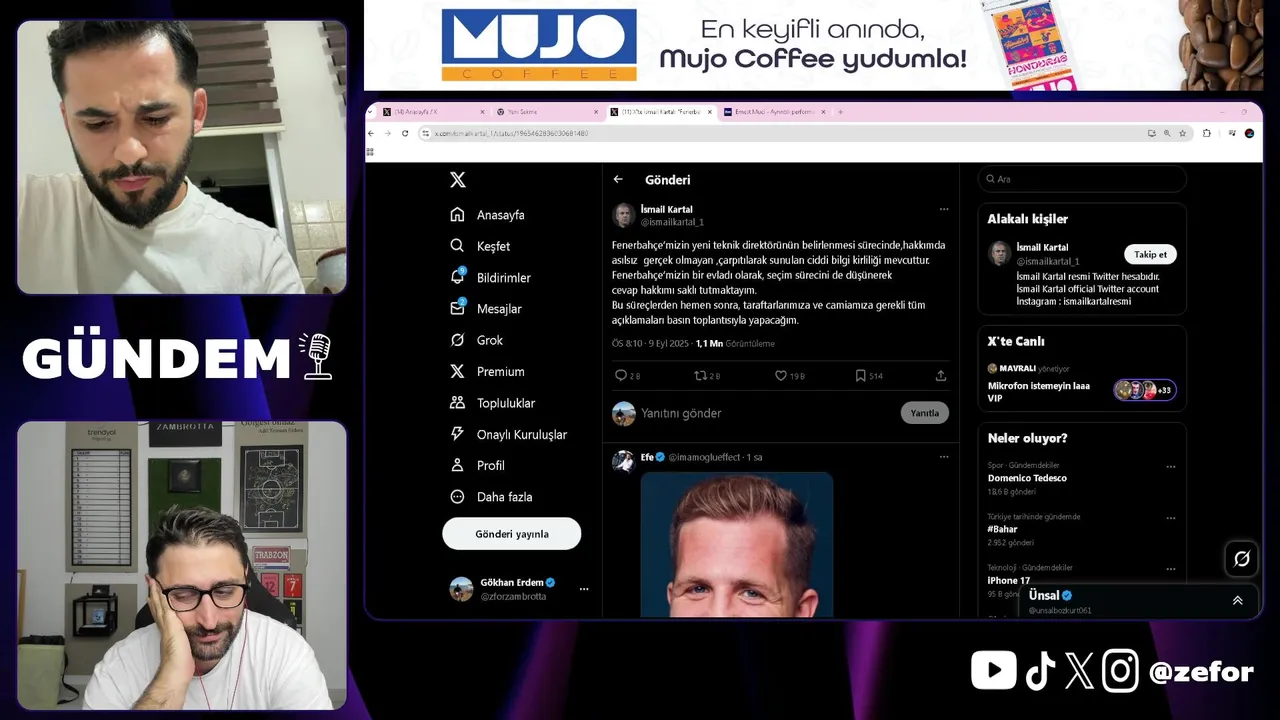Click browser forward button
This screenshot has height=720, width=1280.
pyautogui.click(x=388, y=133)
